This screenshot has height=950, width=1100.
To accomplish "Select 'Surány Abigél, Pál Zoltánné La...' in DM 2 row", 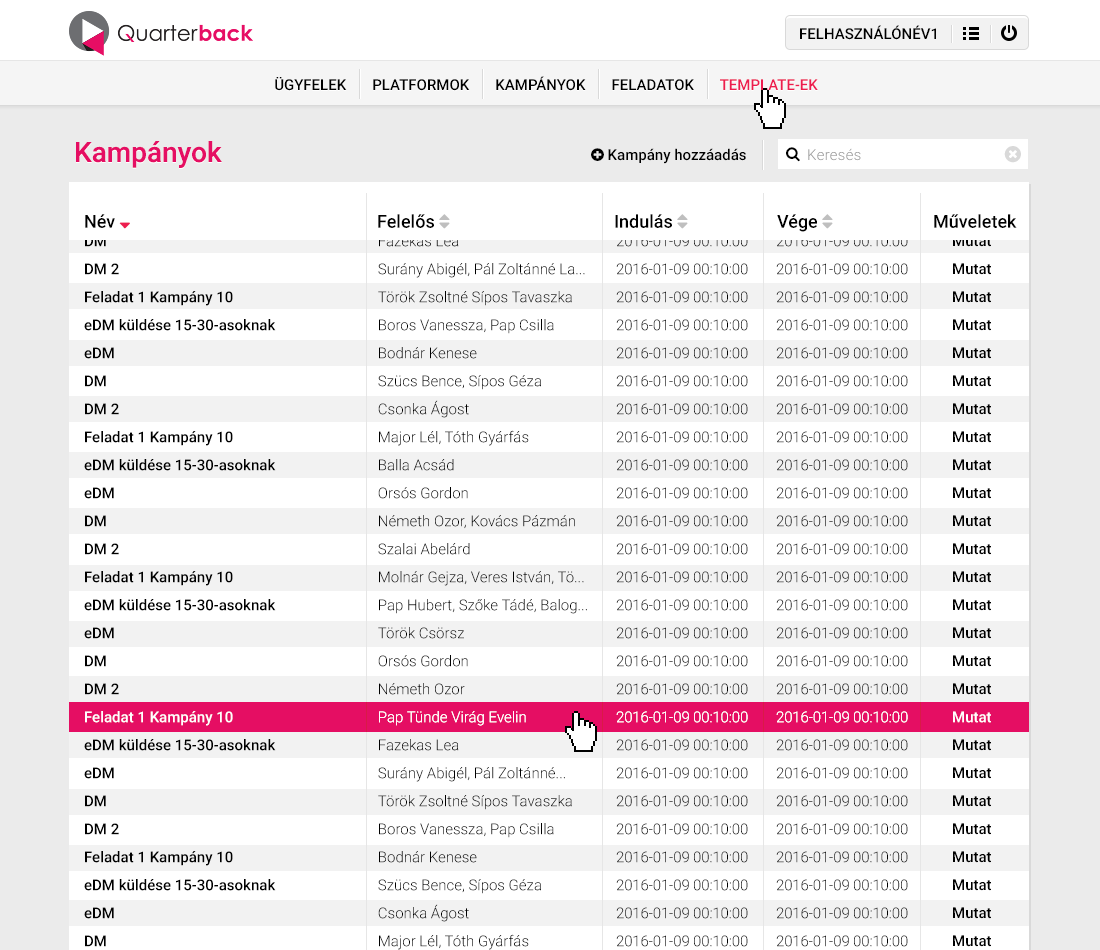I will pos(481,269).
